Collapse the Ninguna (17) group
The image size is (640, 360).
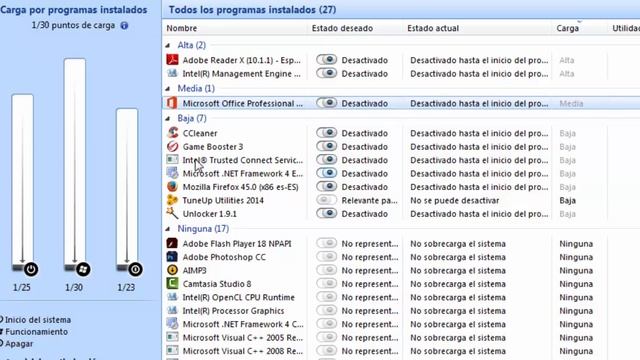[x=168, y=229]
